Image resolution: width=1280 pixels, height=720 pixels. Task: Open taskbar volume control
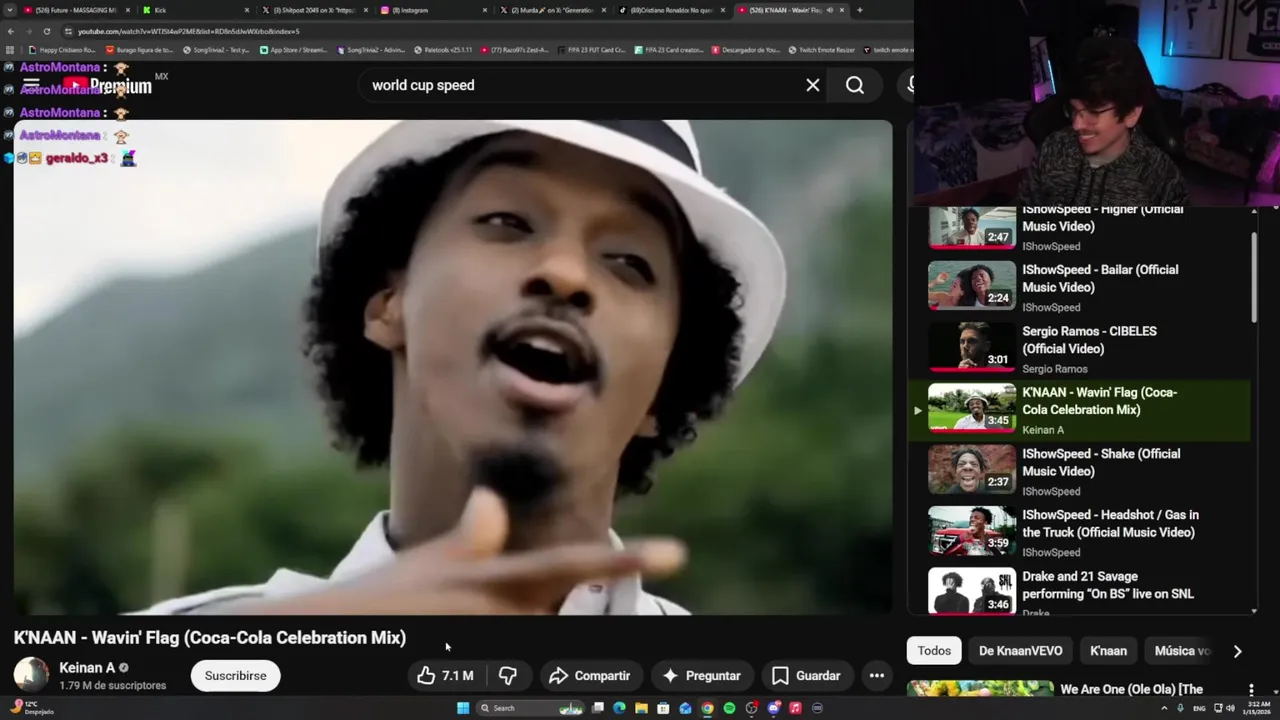(1230, 708)
